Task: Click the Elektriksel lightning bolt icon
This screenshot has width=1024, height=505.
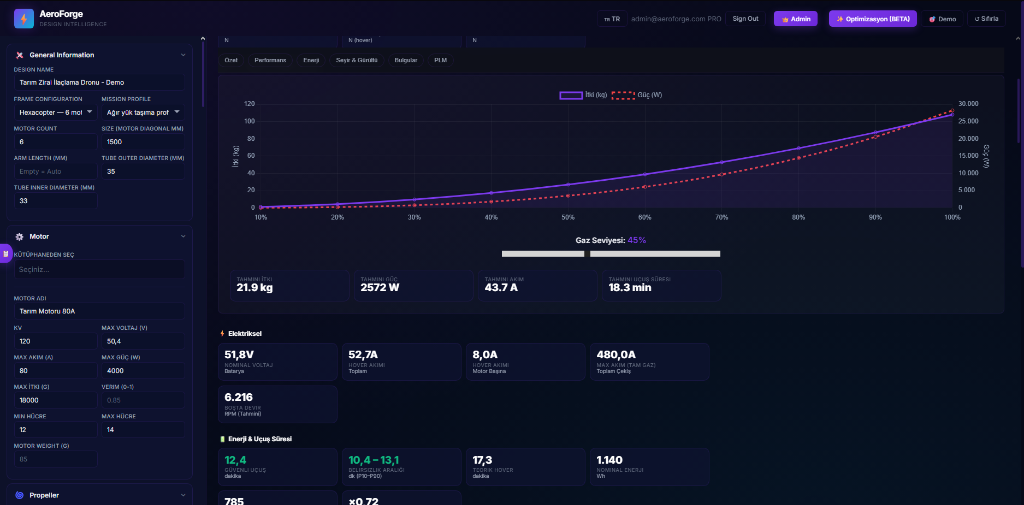Action: click(x=223, y=333)
